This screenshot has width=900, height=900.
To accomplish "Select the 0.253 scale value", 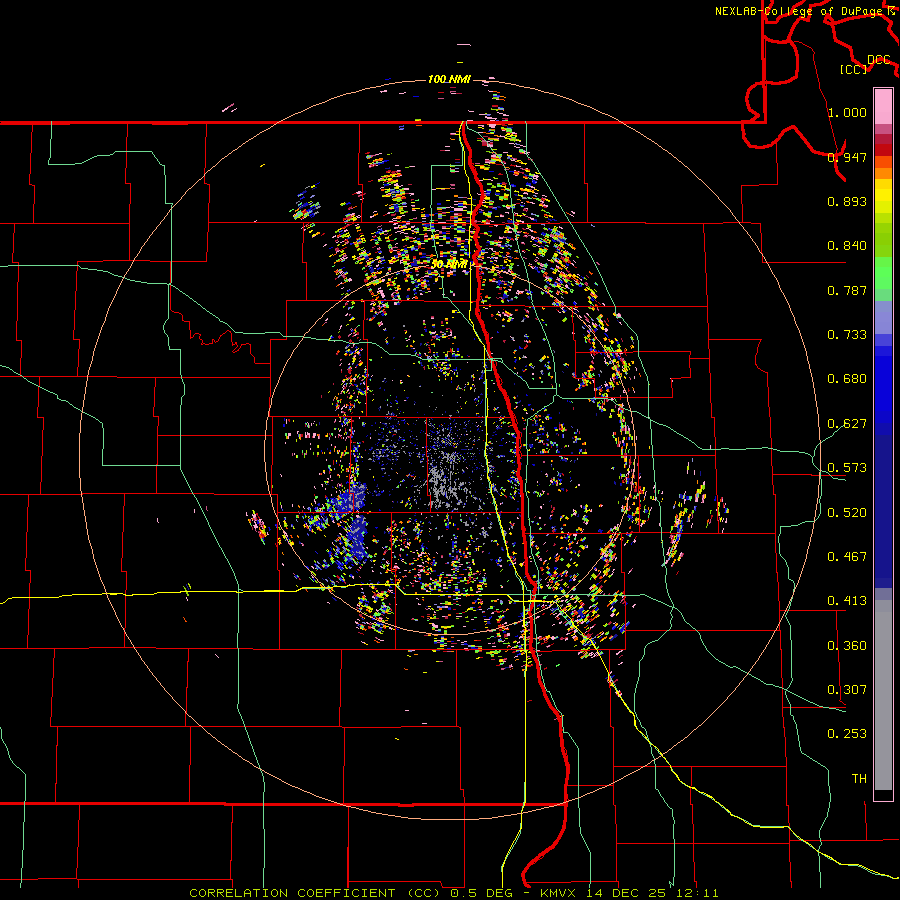I will (847, 734).
